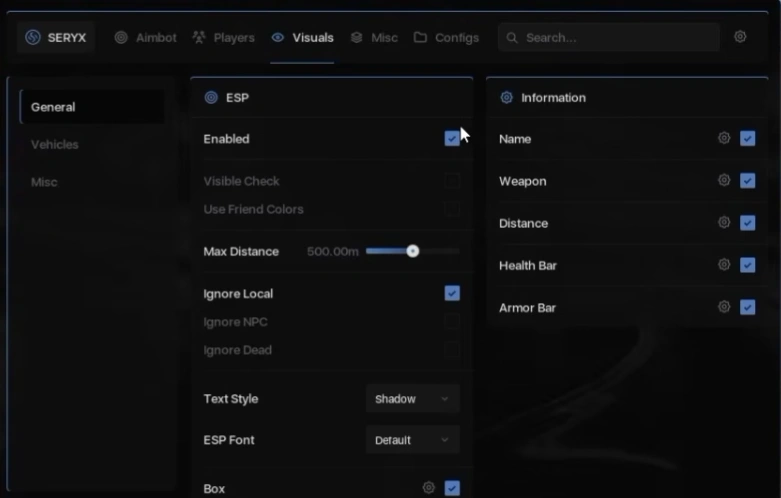Uncheck the Ignore Local checkbox
This screenshot has height=498, width=781.
point(452,293)
